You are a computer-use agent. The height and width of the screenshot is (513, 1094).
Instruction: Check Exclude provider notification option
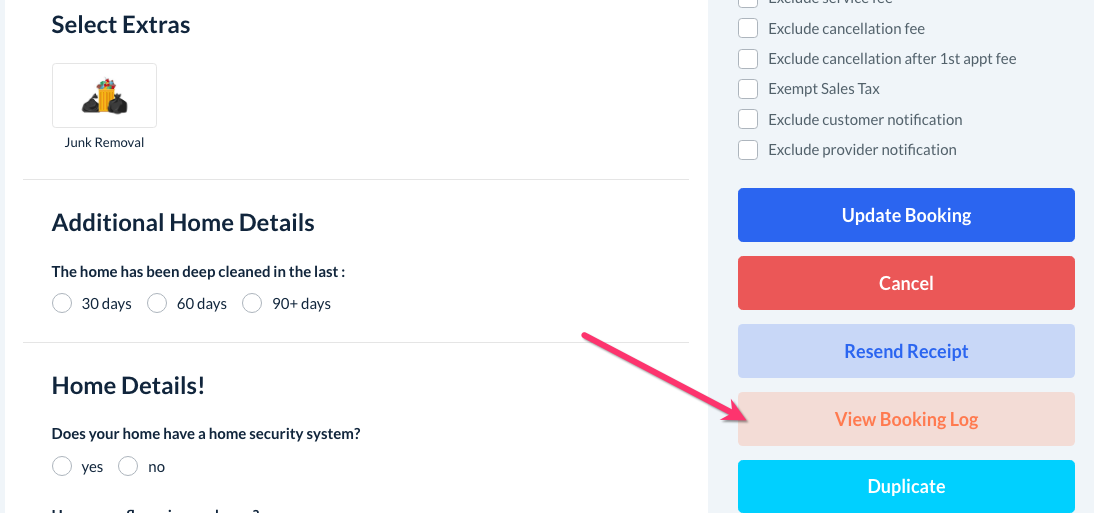(748, 150)
